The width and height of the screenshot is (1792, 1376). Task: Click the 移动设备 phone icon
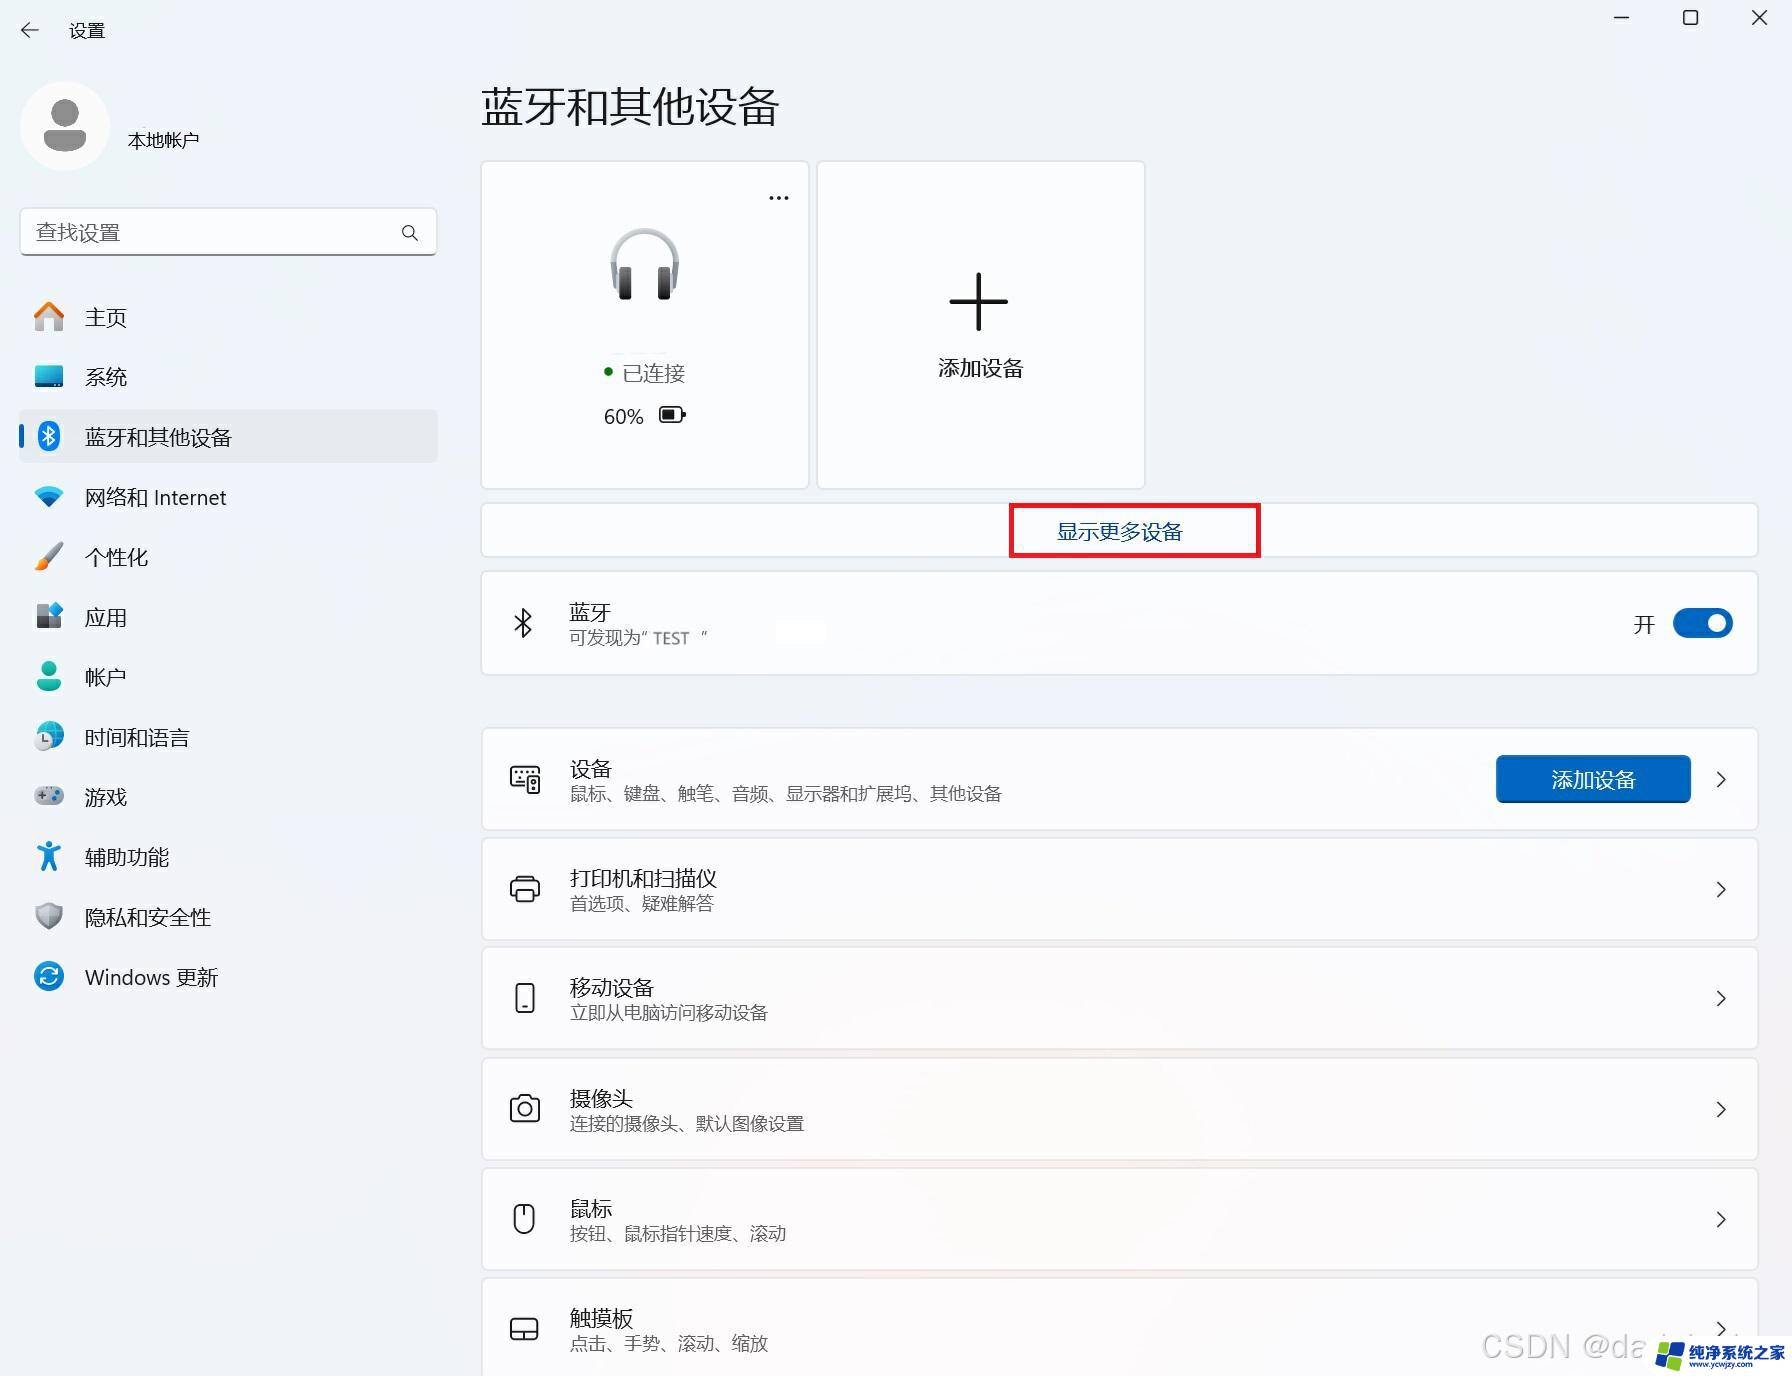[x=525, y=998]
